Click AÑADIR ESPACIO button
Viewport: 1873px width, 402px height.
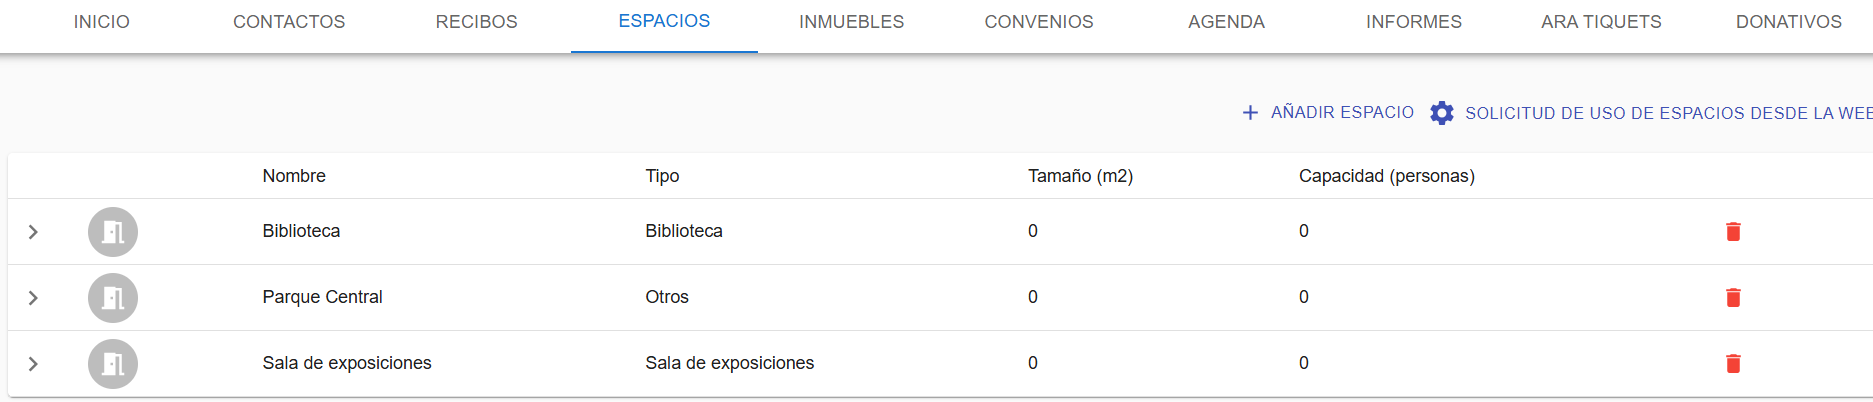(1328, 113)
